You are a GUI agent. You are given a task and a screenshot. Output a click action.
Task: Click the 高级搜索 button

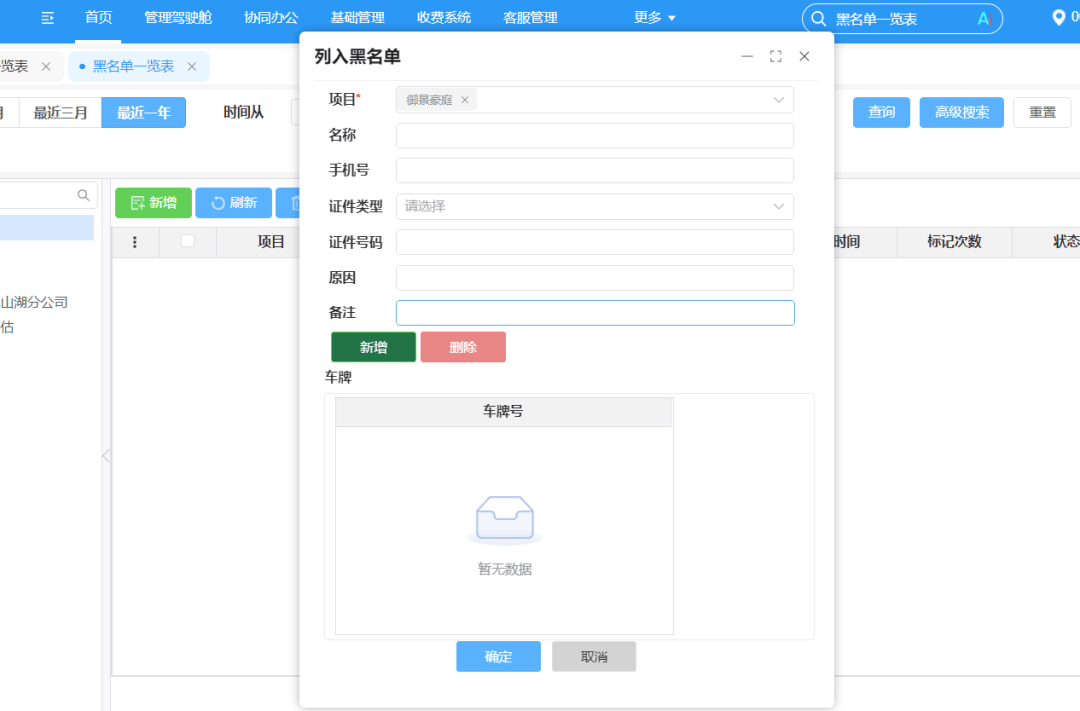tap(962, 112)
